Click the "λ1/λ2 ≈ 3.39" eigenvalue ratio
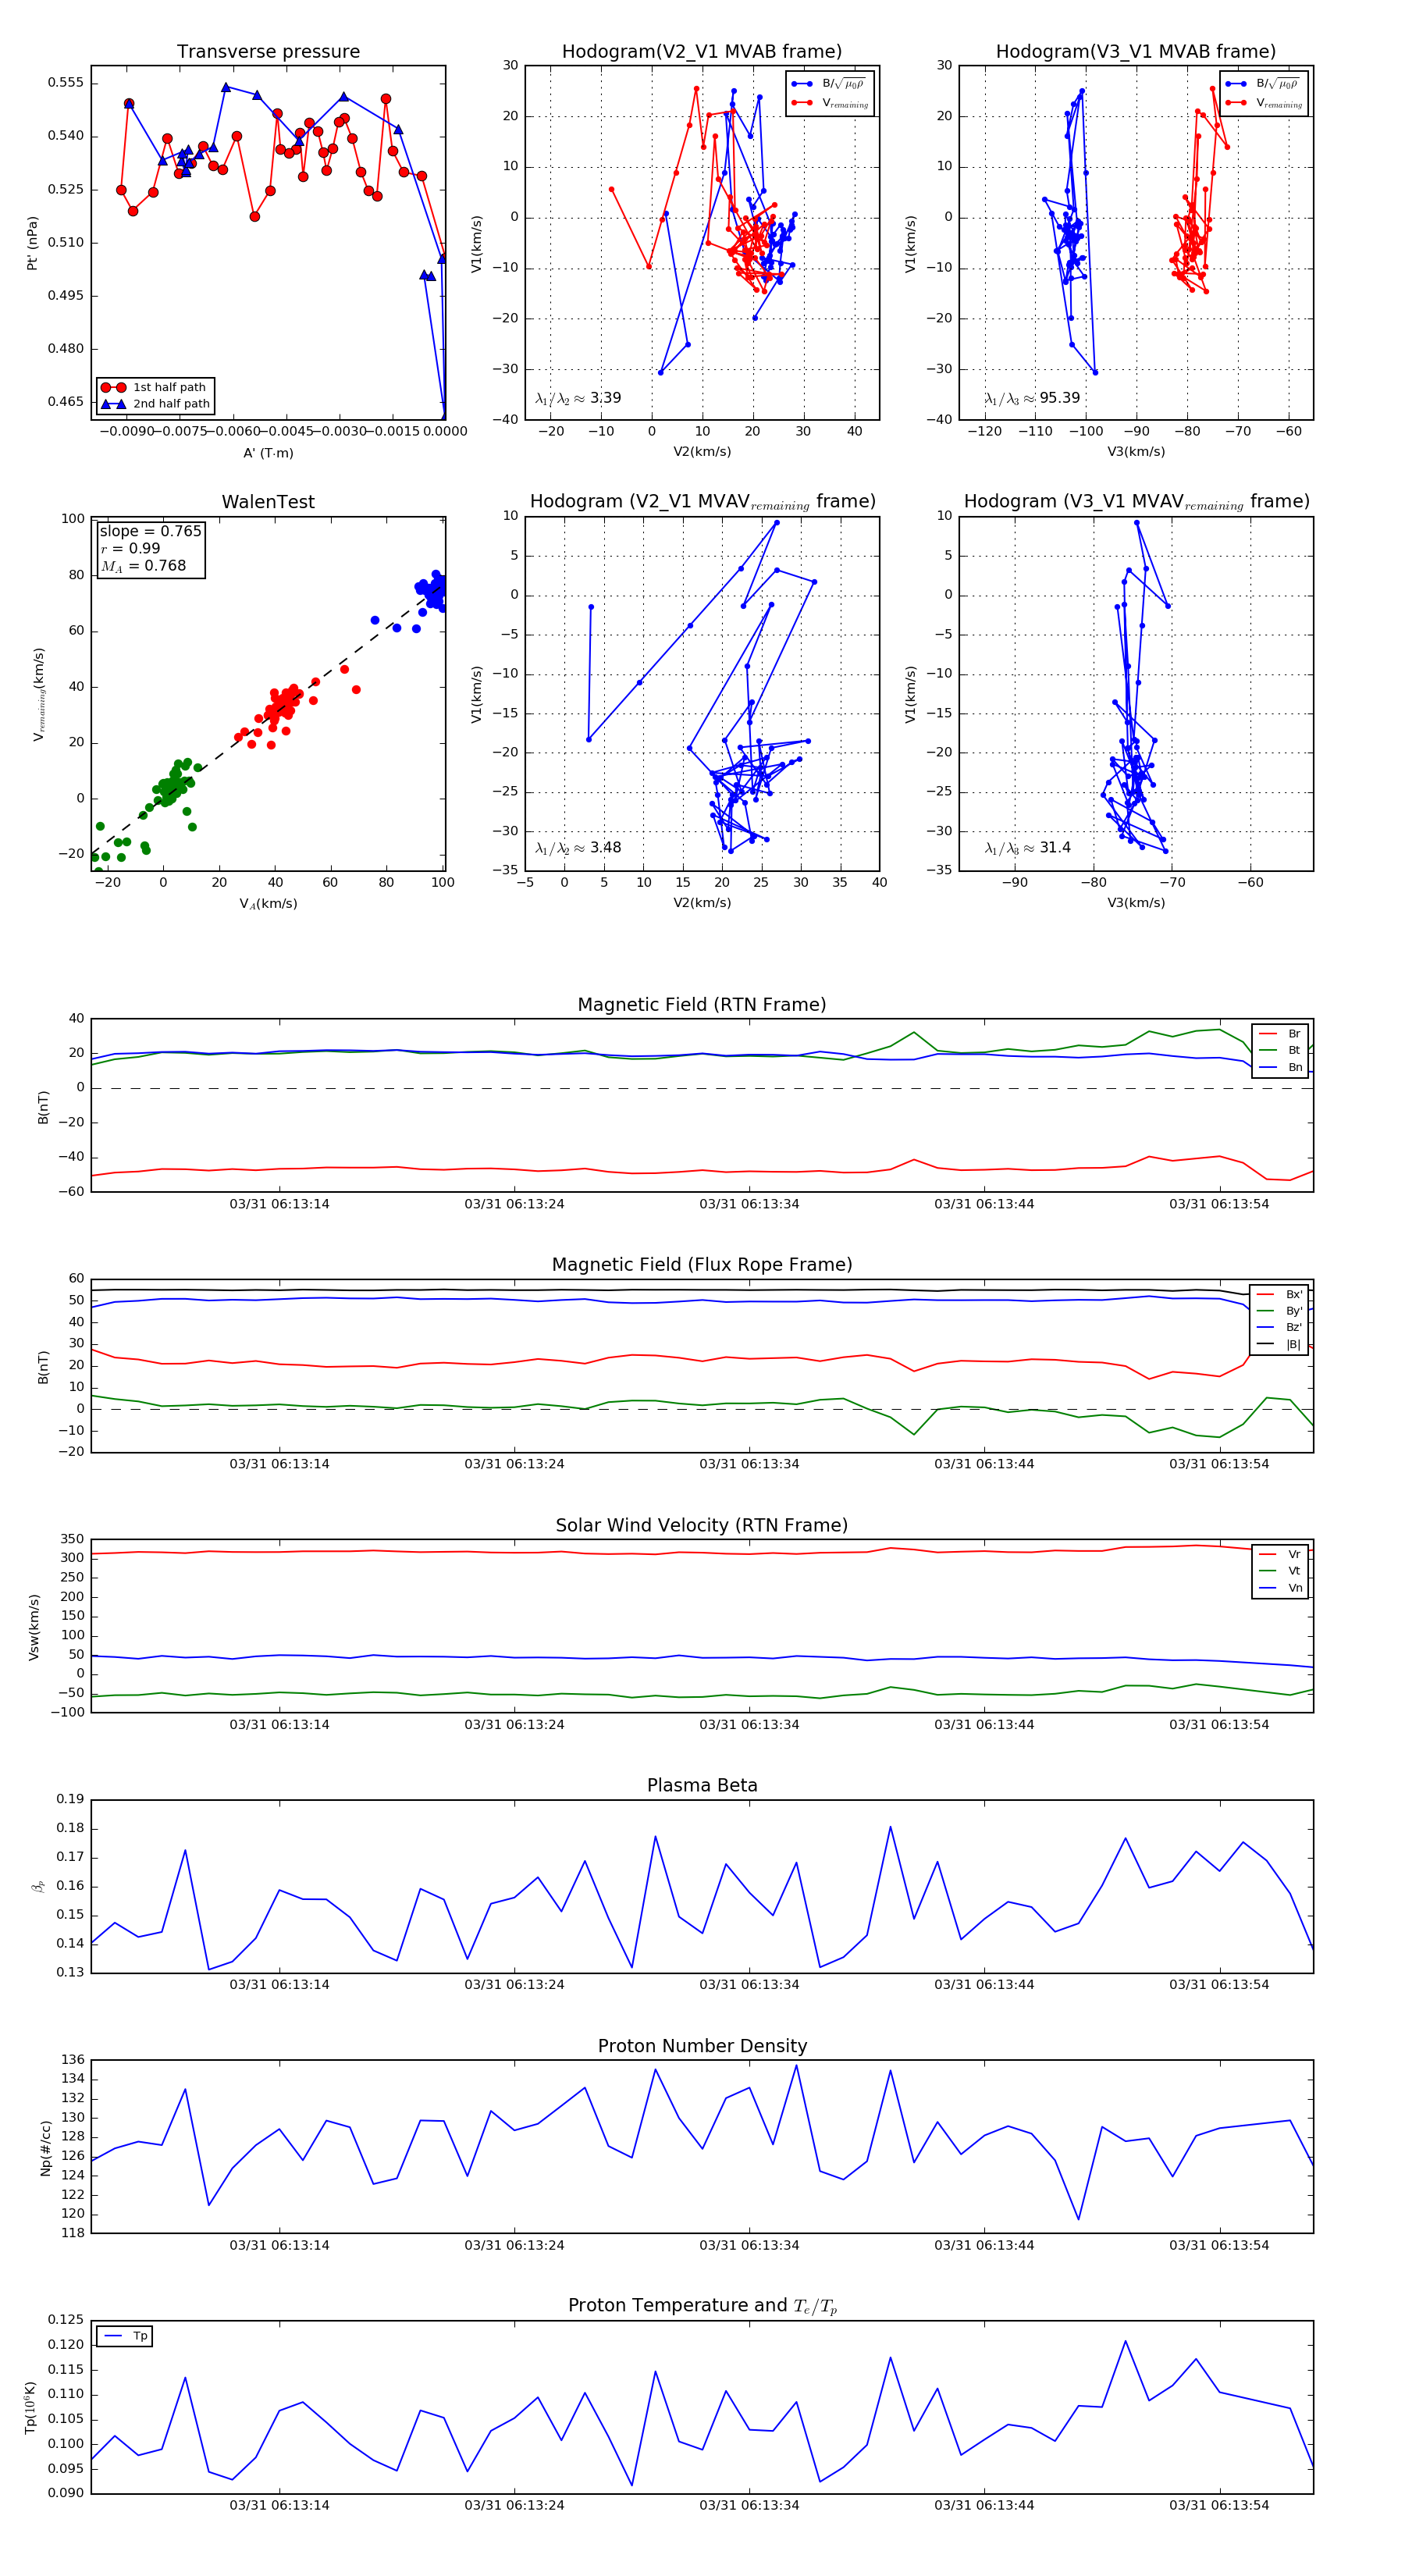This screenshot has width=1405, height=2576. click(578, 398)
